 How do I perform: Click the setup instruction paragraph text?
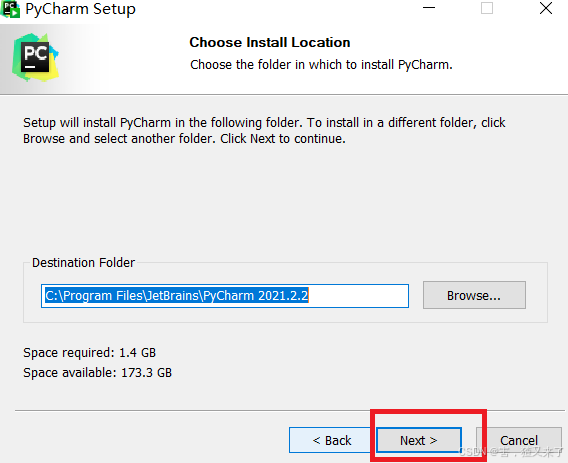point(264,131)
